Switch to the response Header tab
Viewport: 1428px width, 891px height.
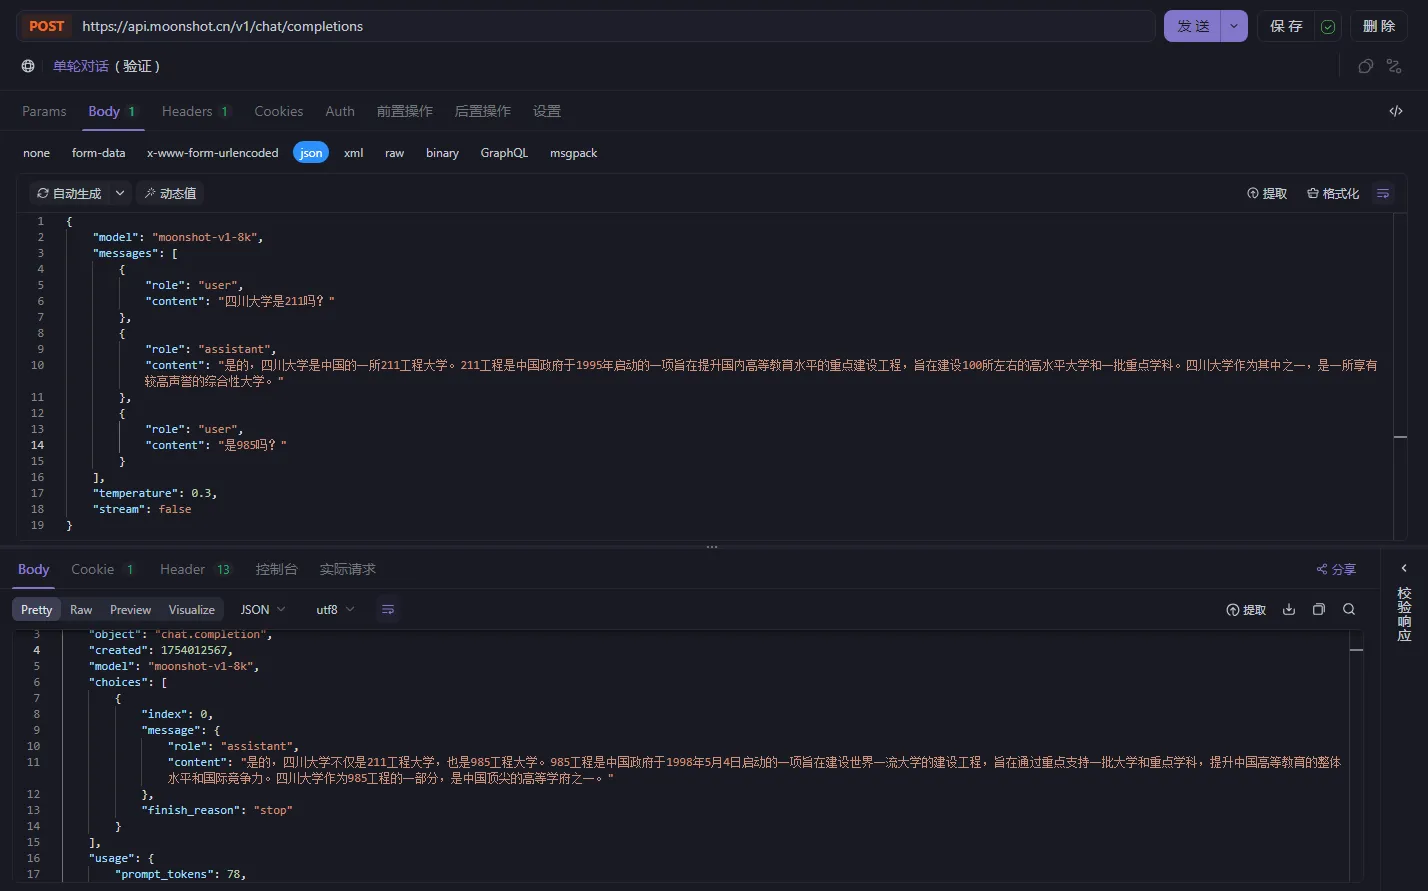(196, 569)
